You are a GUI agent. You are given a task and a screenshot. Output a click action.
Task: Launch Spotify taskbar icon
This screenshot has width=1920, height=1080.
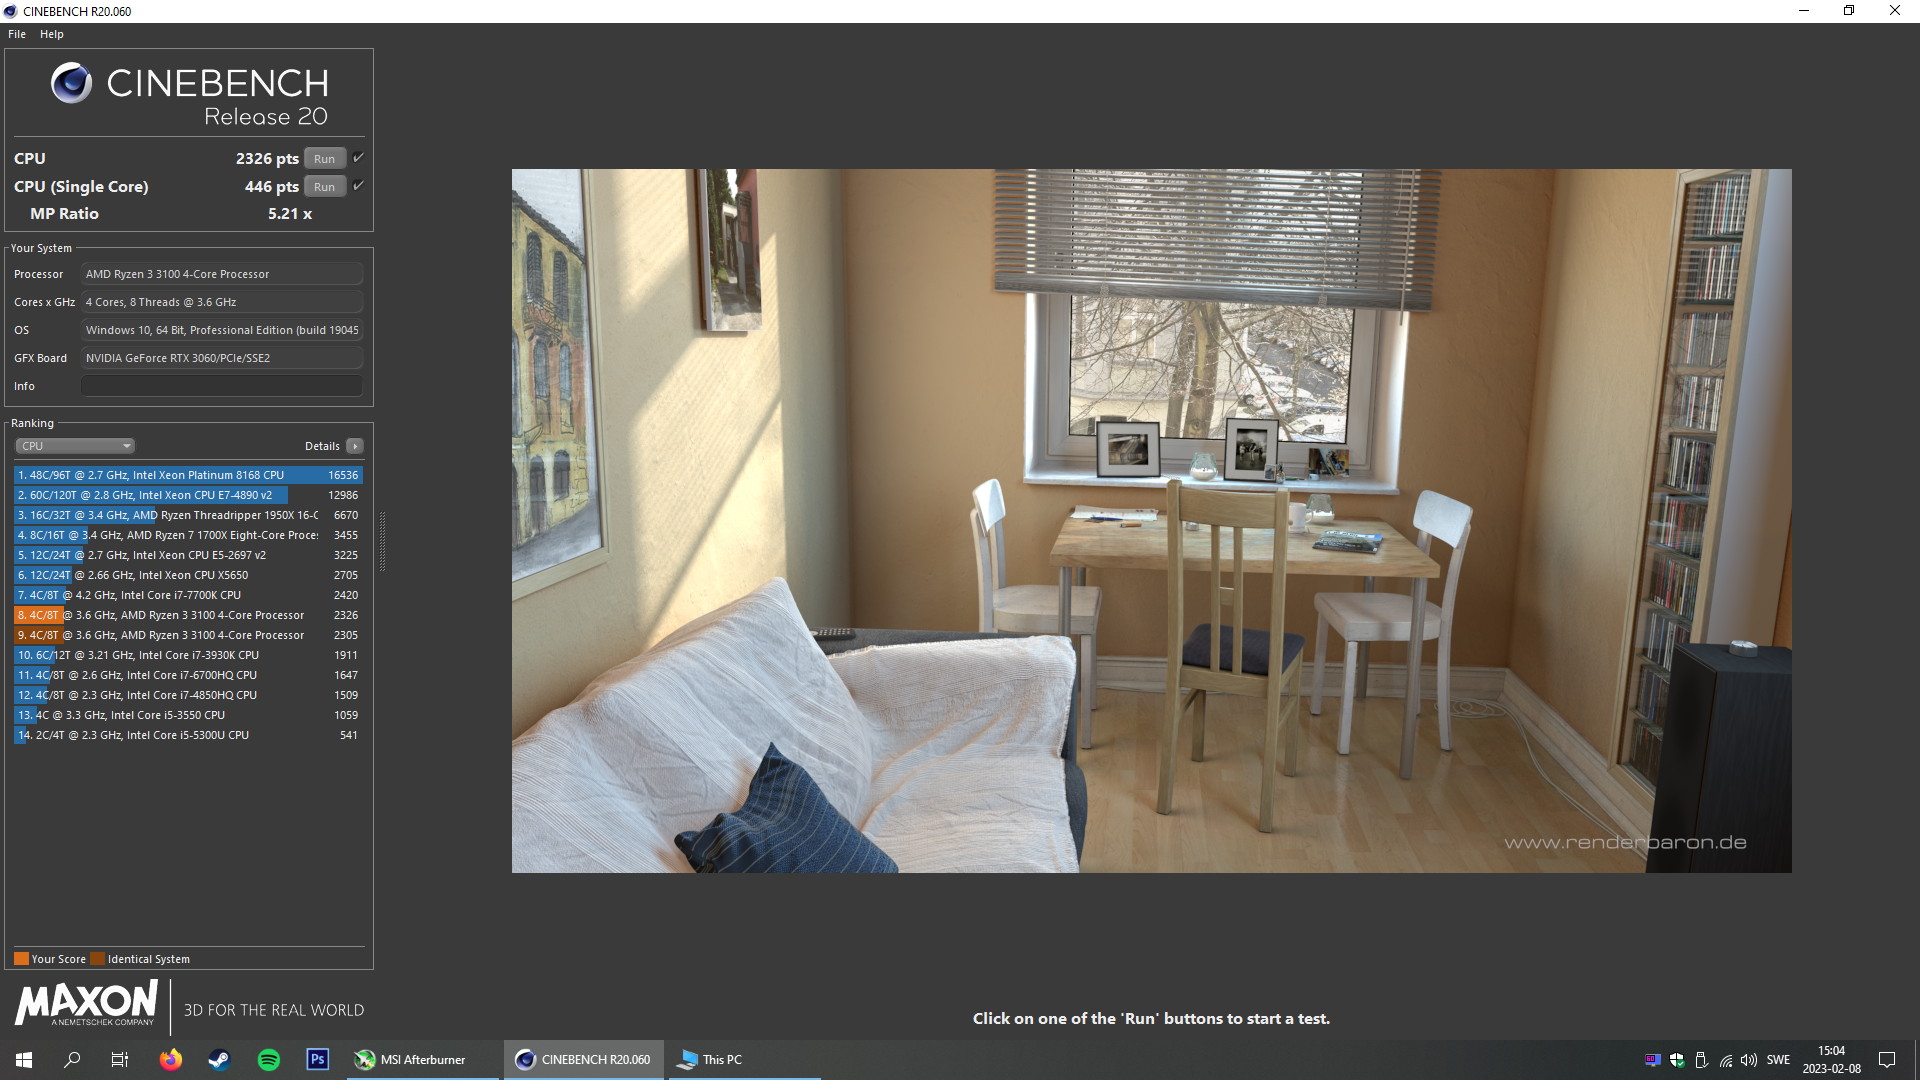[268, 1059]
